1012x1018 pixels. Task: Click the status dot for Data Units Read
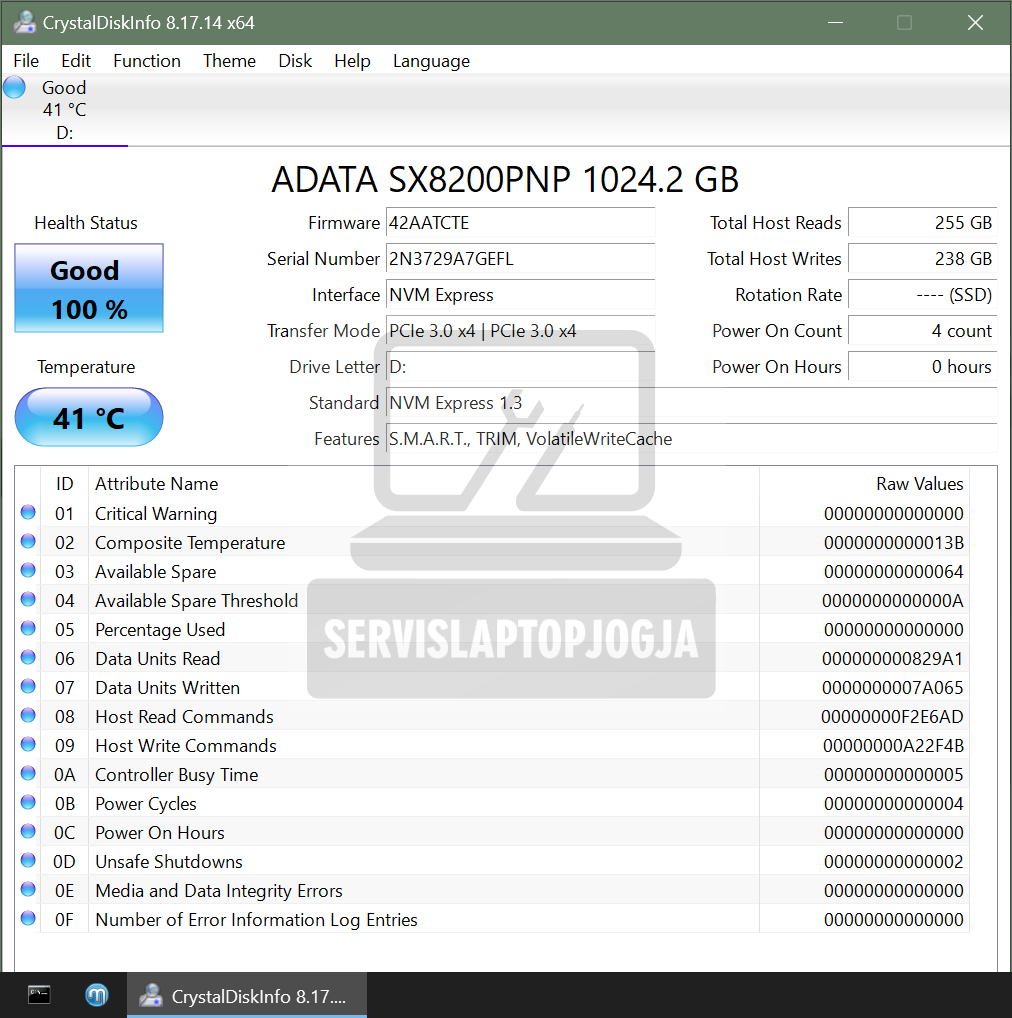coord(28,657)
